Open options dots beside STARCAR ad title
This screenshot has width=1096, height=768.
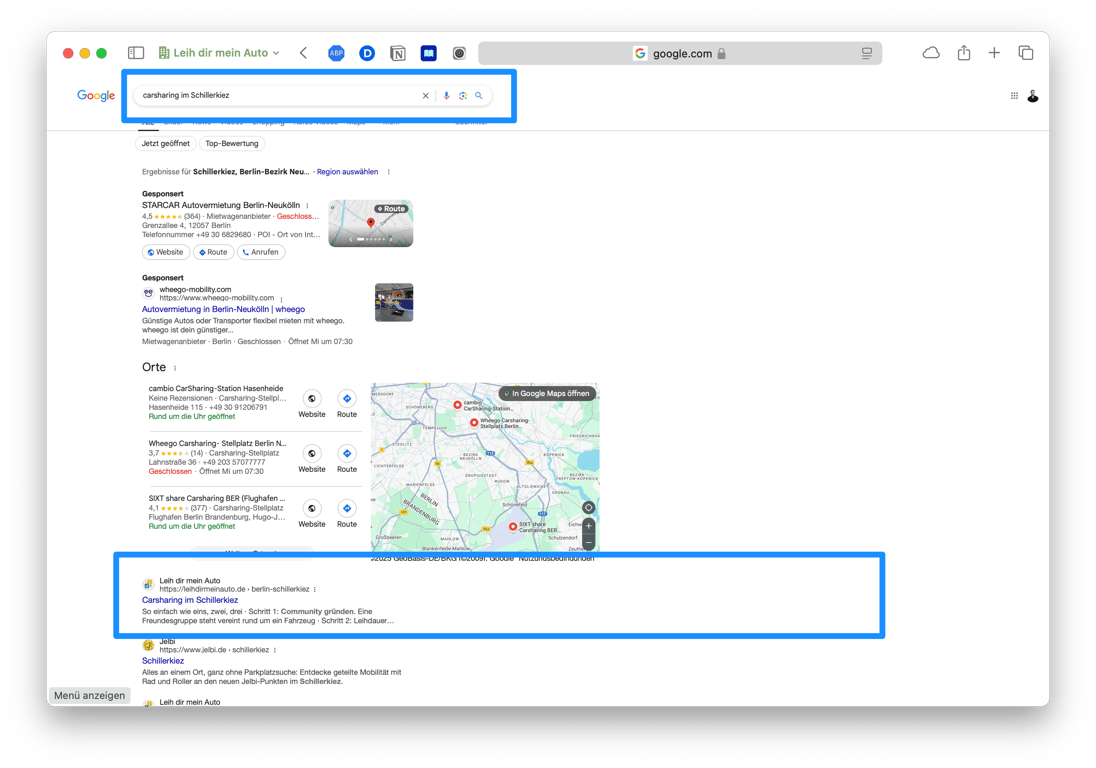point(308,205)
